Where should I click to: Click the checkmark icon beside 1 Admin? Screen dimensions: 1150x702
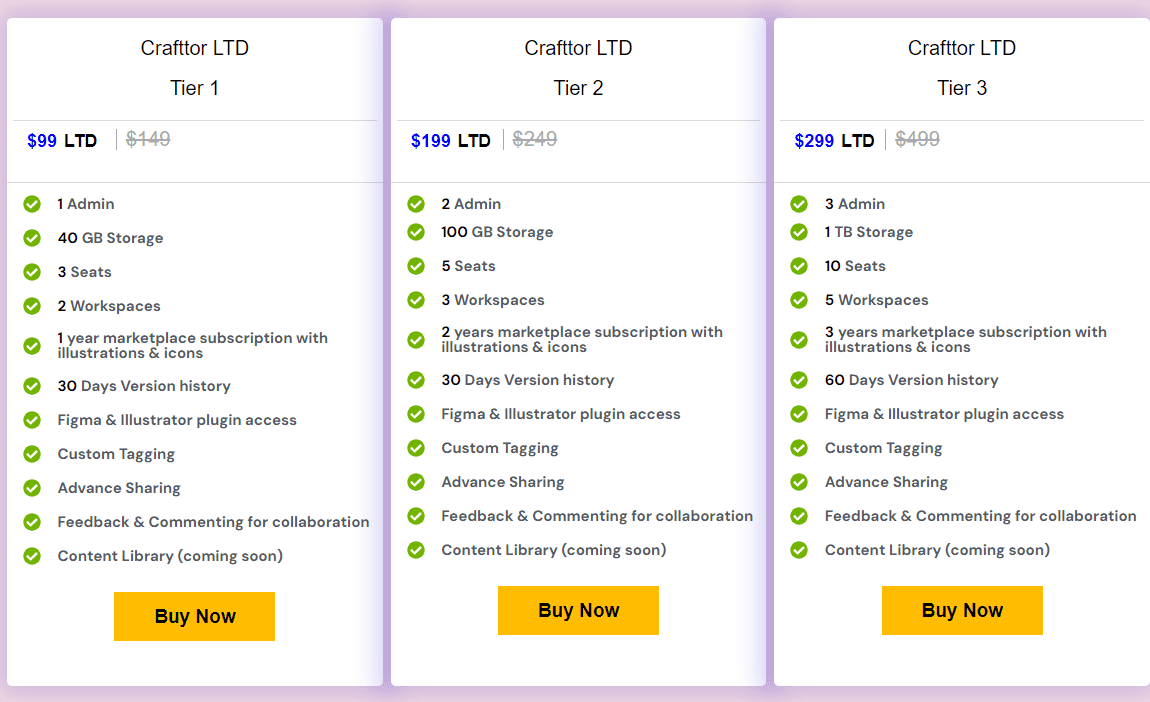click(32, 203)
